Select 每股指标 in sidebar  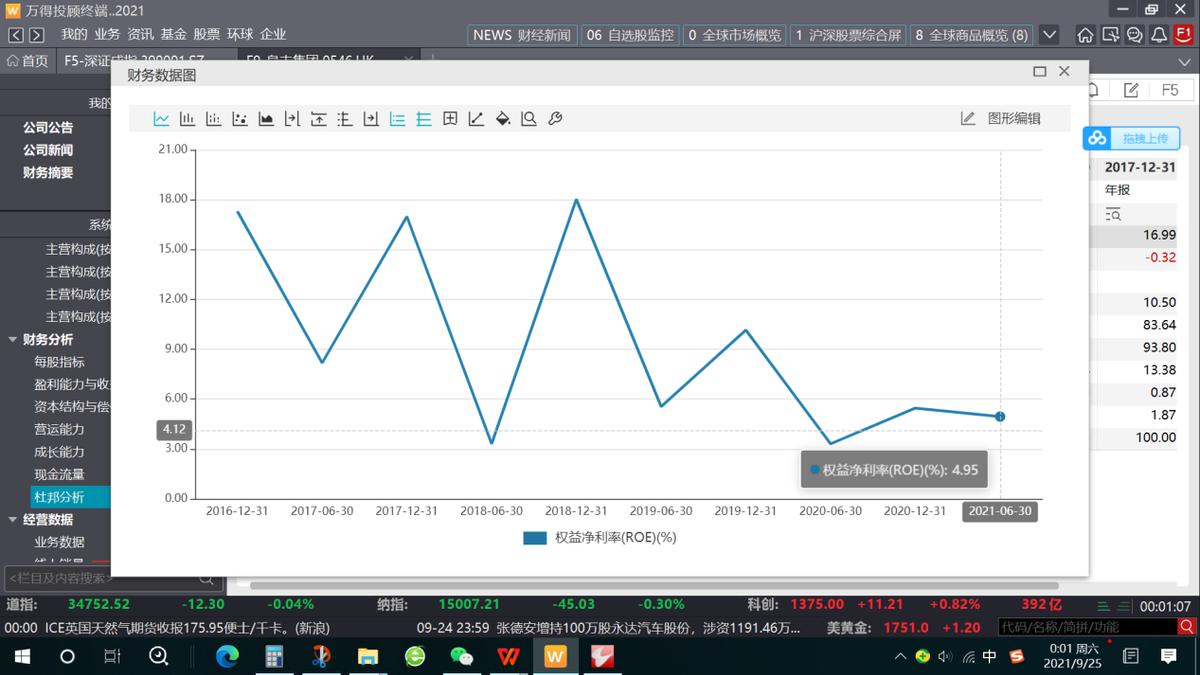pyautogui.click(x=60, y=362)
